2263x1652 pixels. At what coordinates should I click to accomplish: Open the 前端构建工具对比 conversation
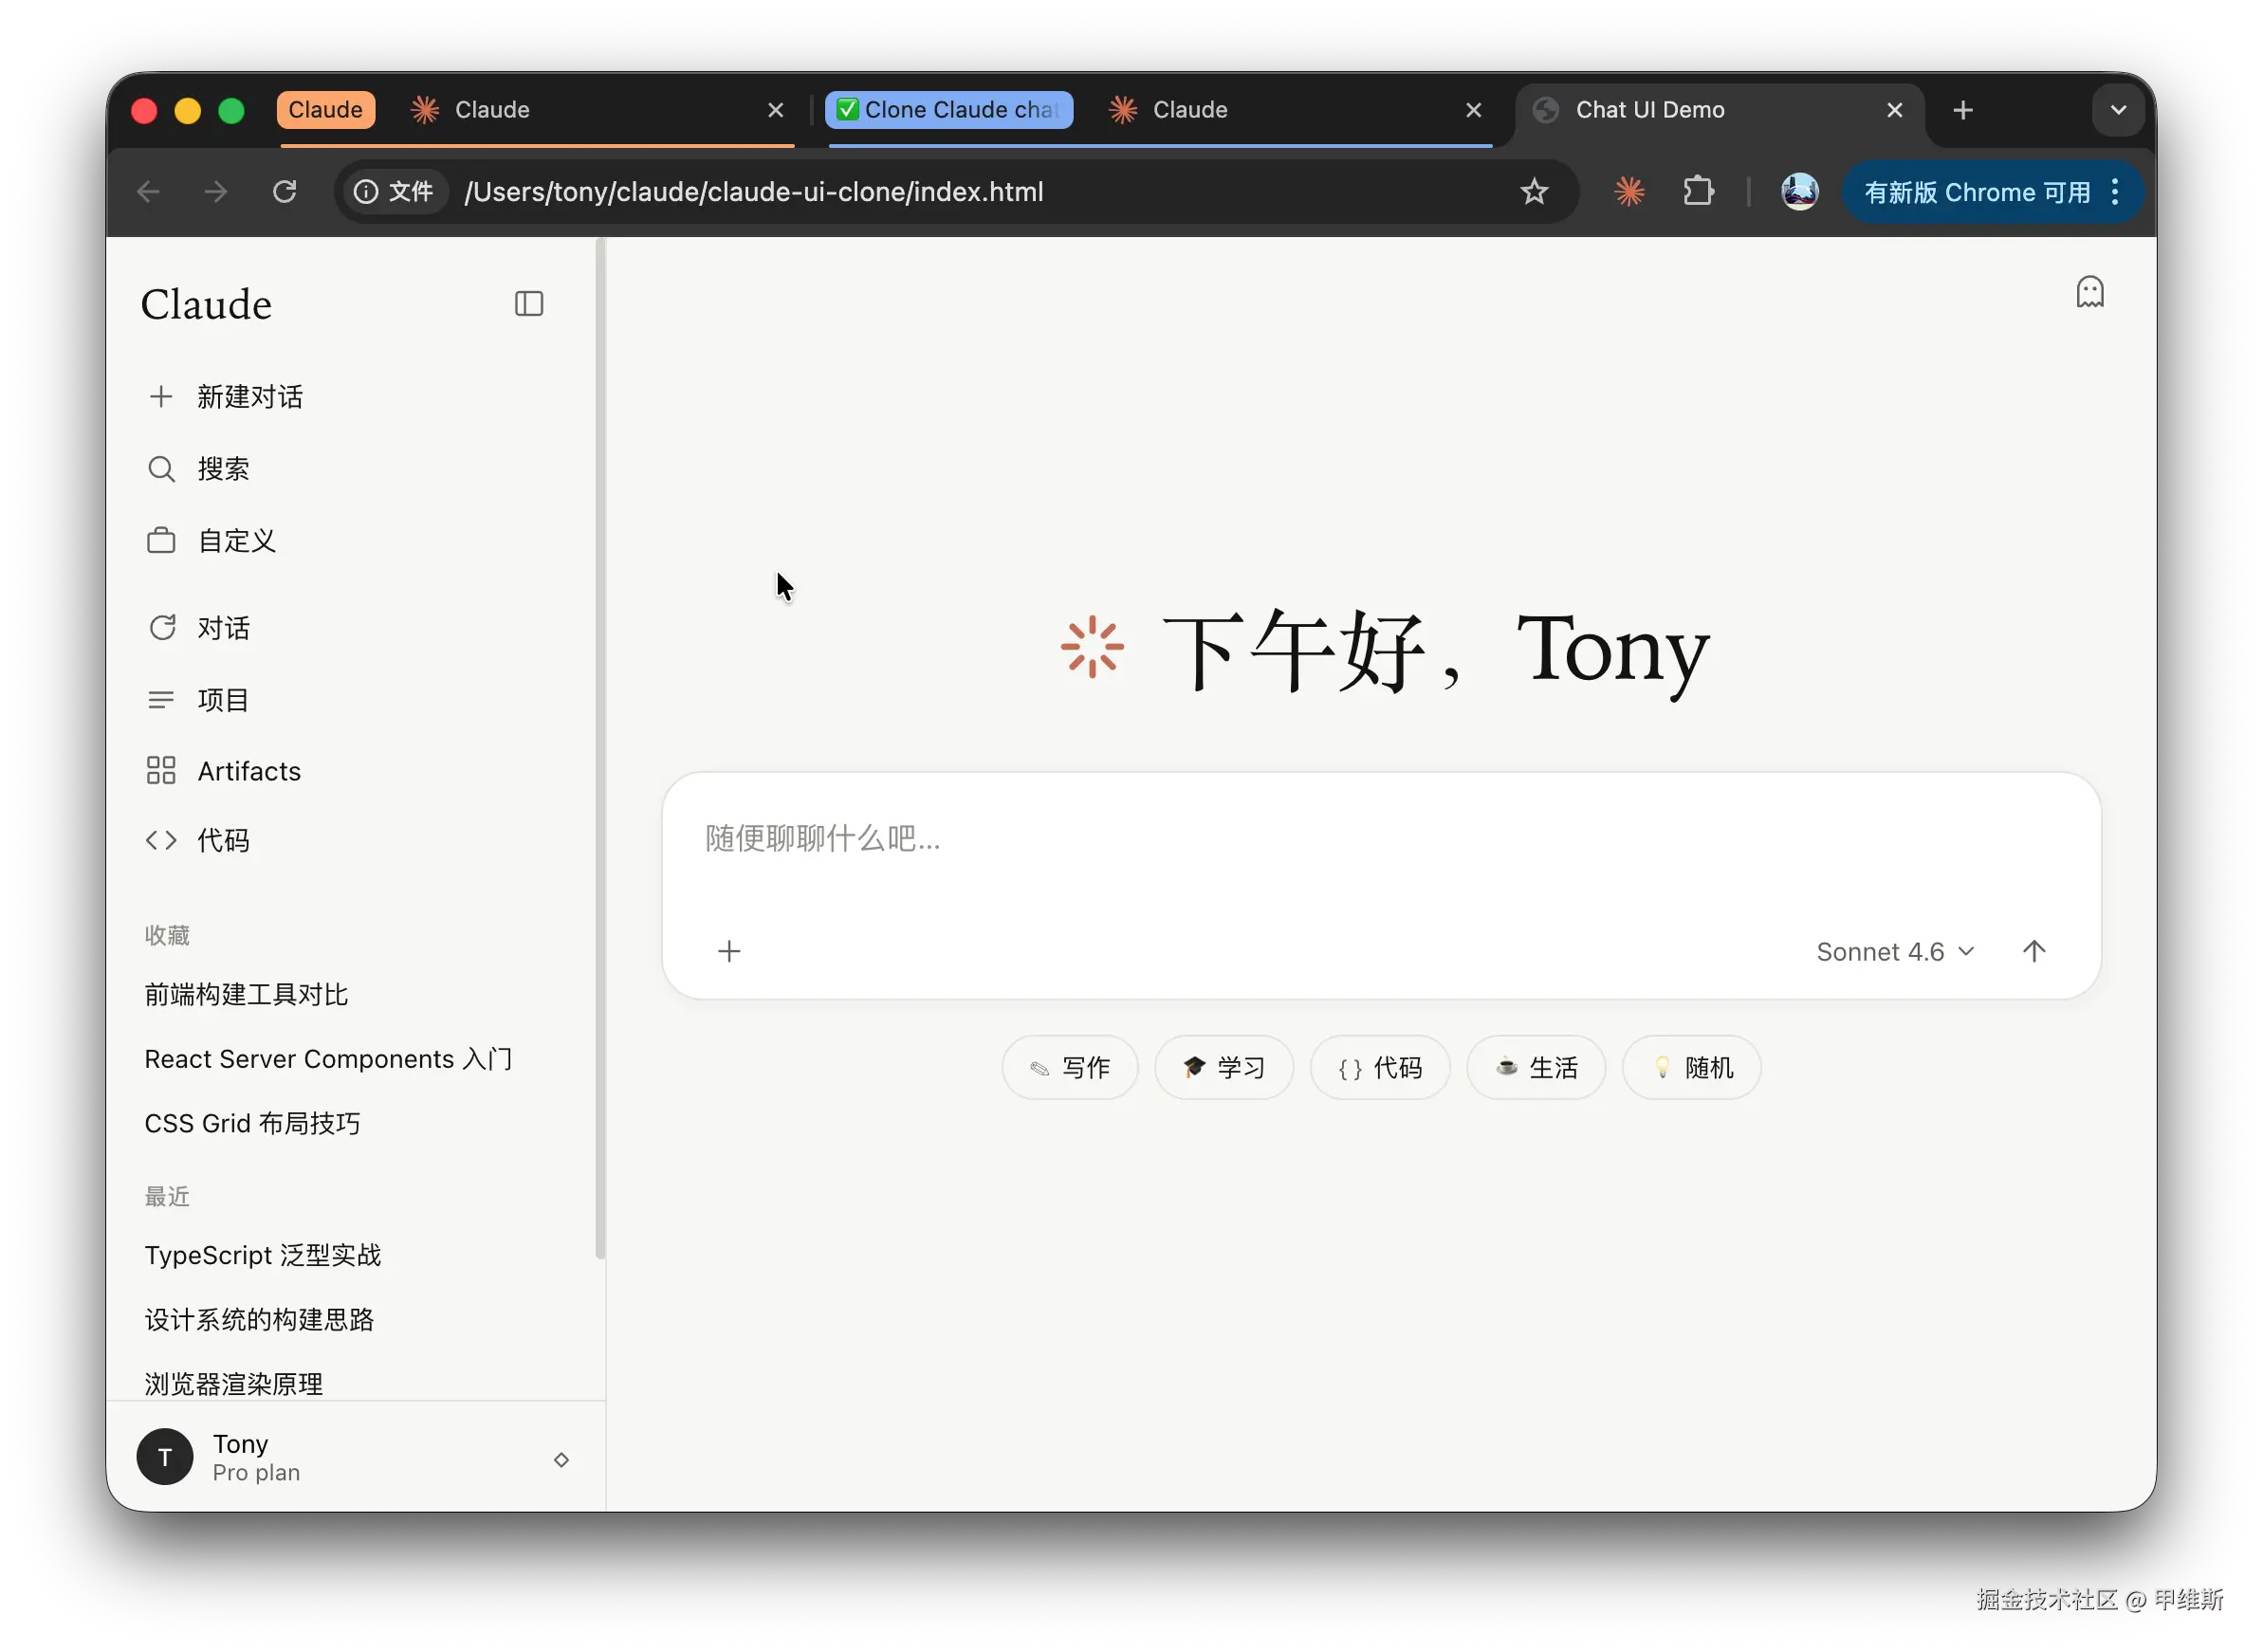(246, 994)
